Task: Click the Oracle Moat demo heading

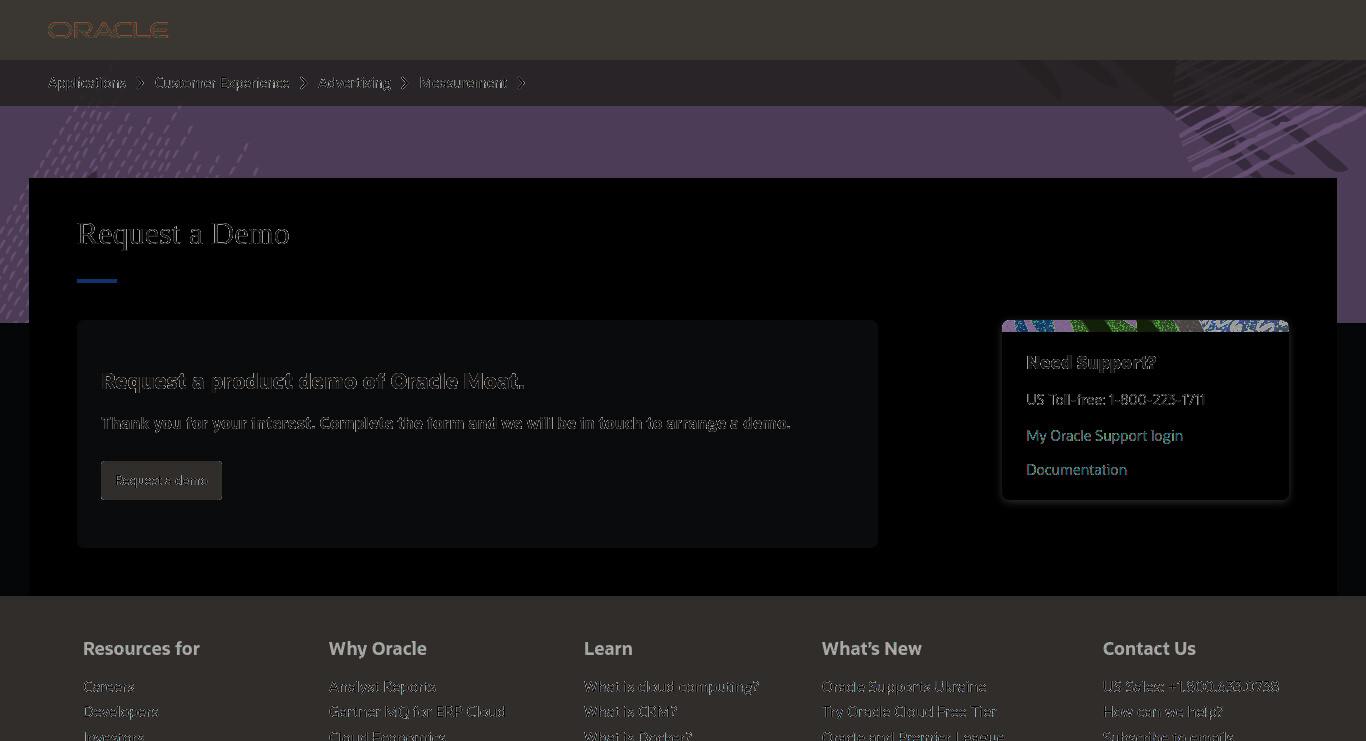Action: point(313,382)
